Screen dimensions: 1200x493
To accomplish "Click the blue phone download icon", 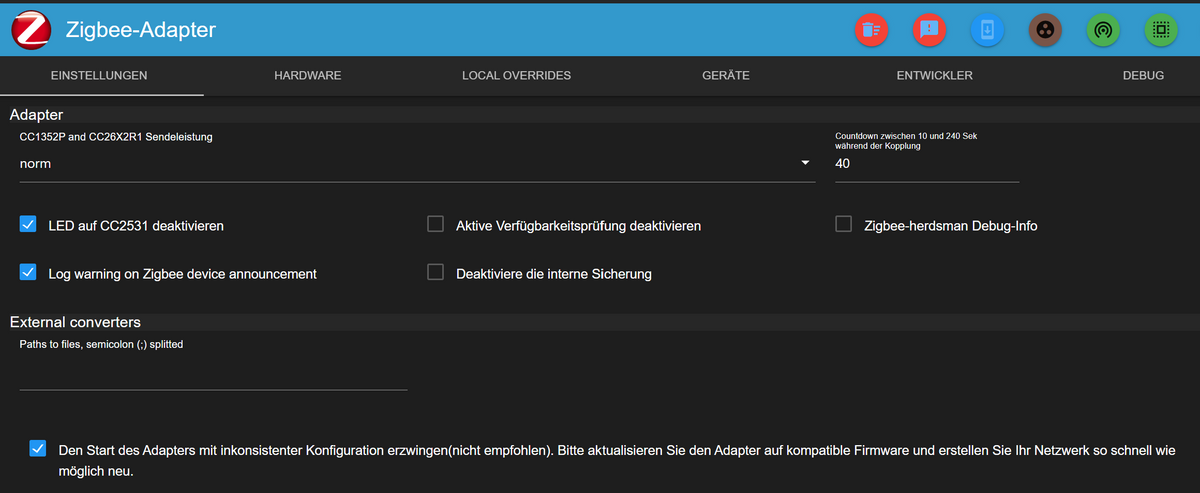I will (x=987, y=30).
